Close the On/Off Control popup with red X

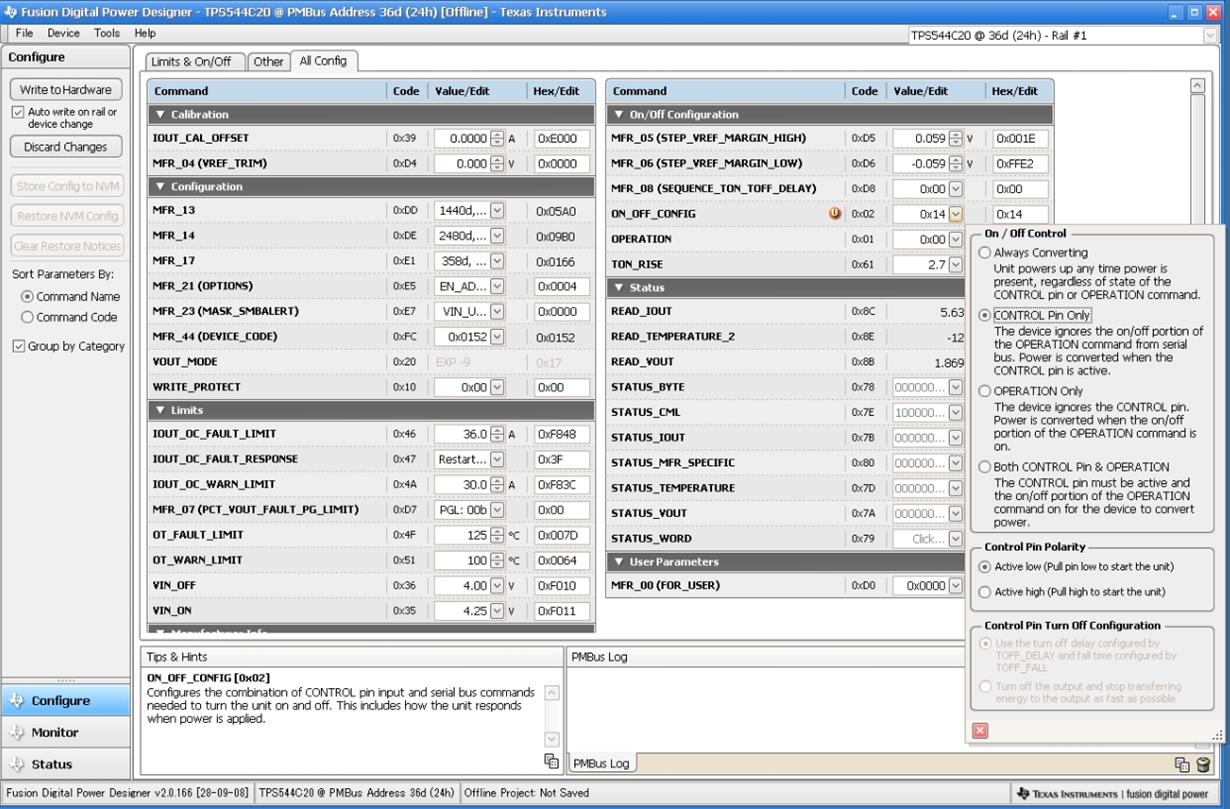(980, 731)
